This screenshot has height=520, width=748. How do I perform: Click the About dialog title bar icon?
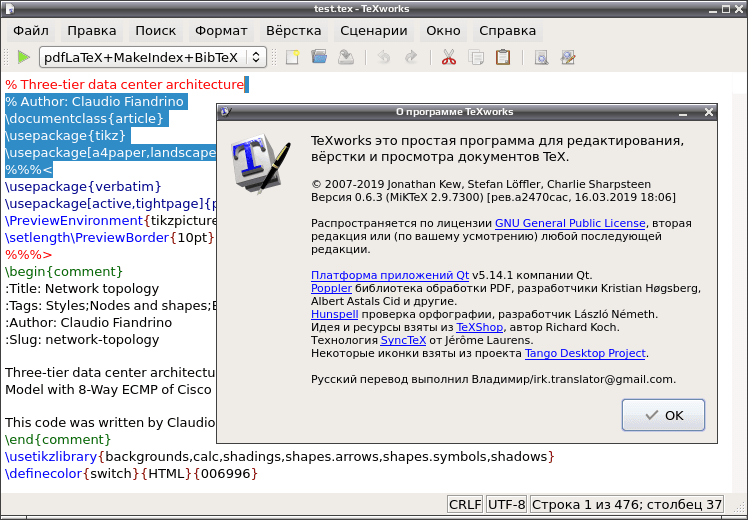pos(226,112)
